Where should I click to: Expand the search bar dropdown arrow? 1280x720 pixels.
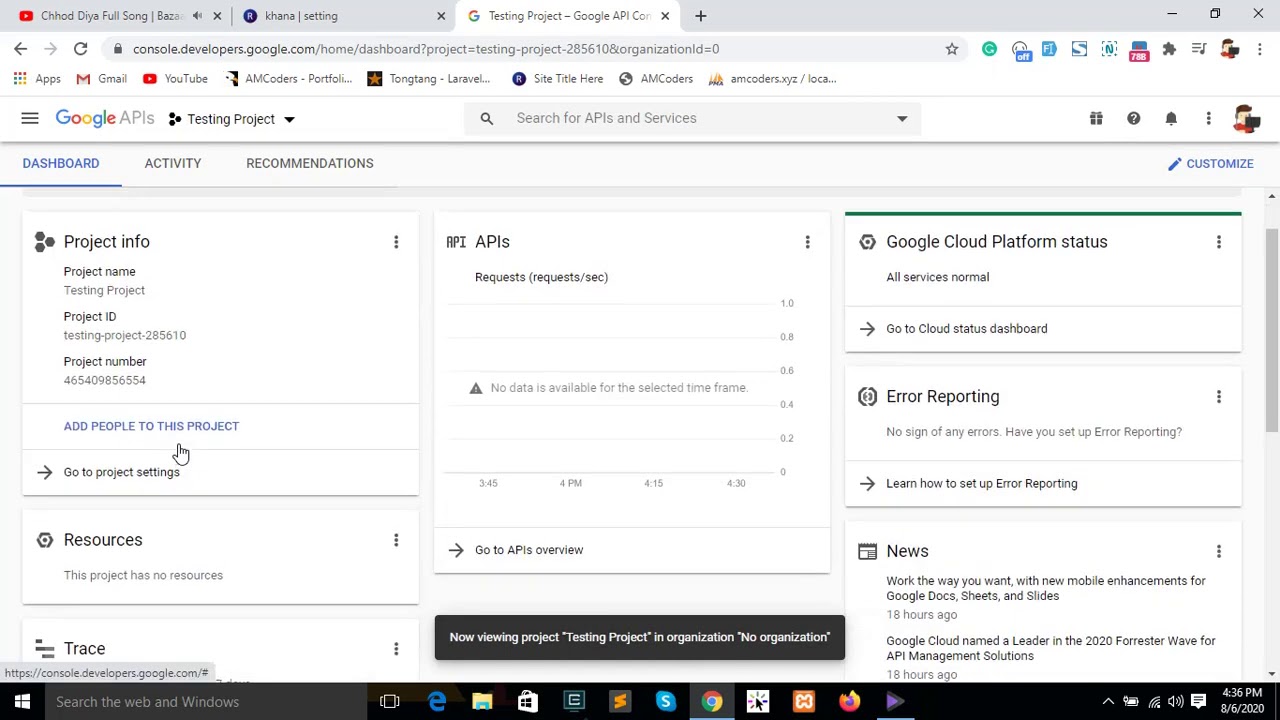[x=902, y=118]
